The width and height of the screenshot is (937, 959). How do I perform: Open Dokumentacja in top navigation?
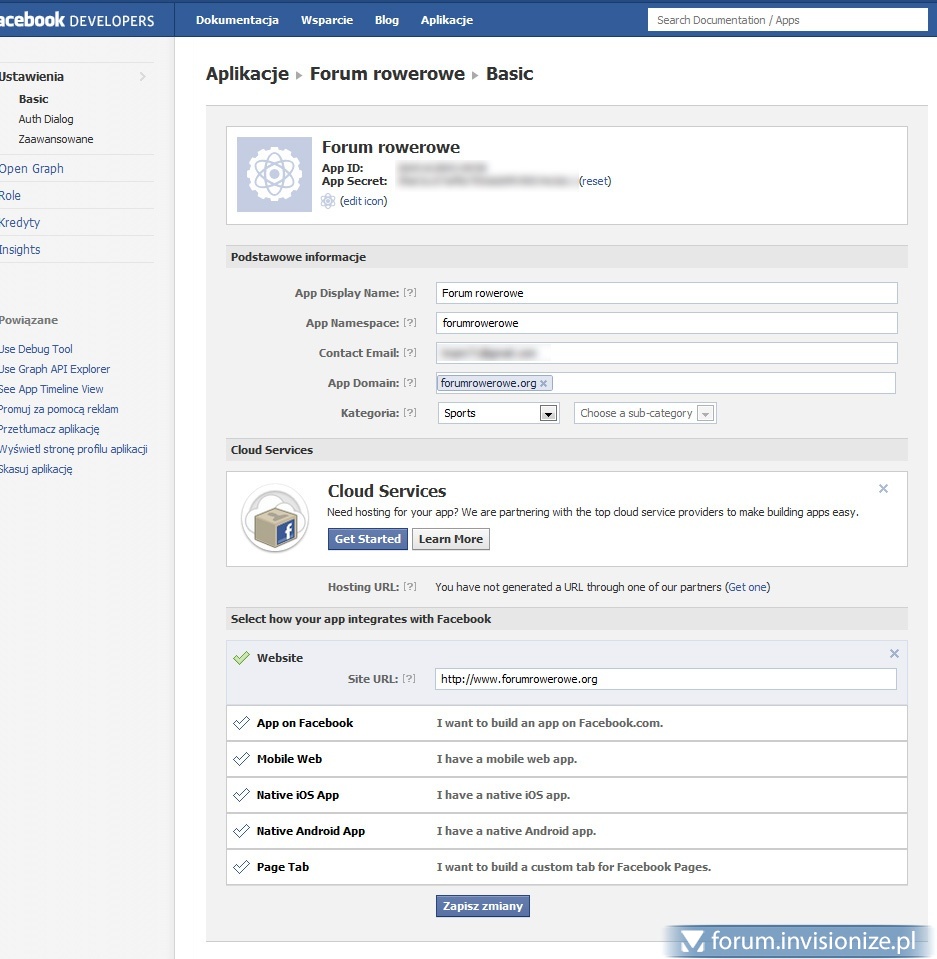click(x=237, y=20)
